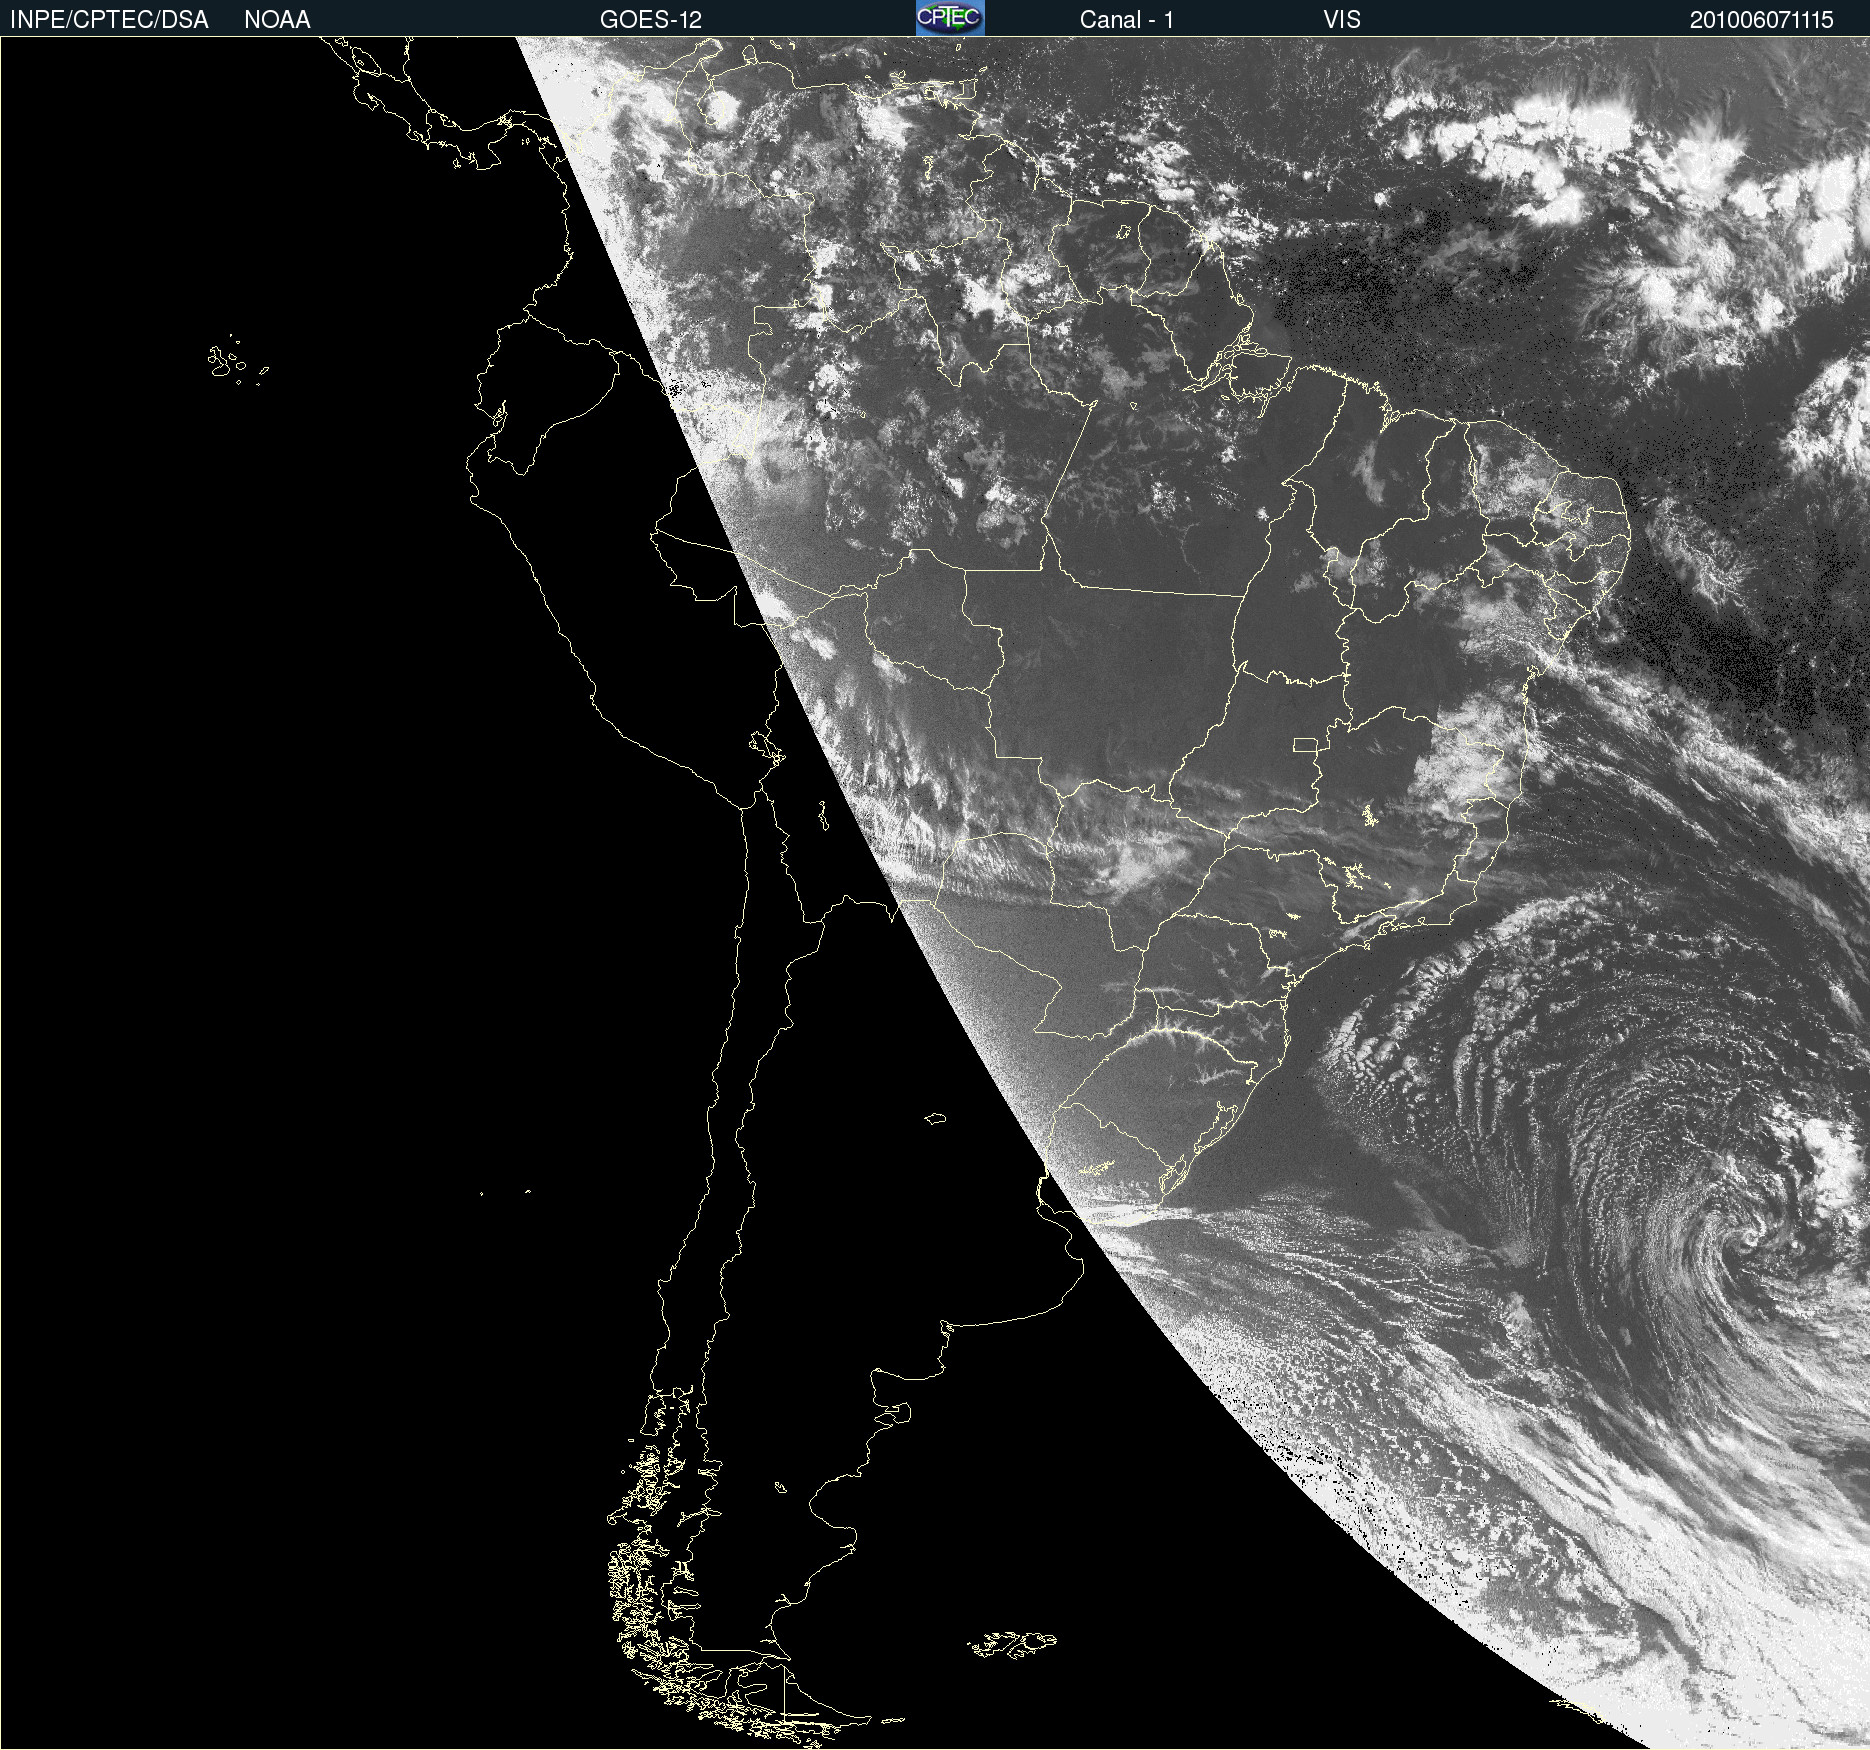Click the Canal - 1 channel label

1127,20
